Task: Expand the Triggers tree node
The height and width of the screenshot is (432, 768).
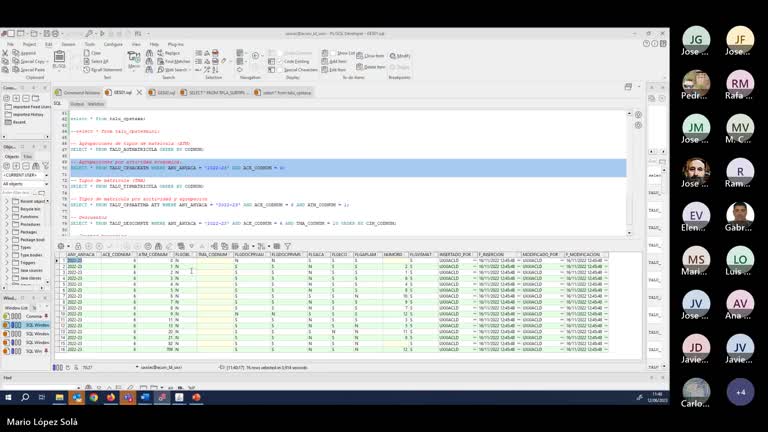Action: (7, 263)
